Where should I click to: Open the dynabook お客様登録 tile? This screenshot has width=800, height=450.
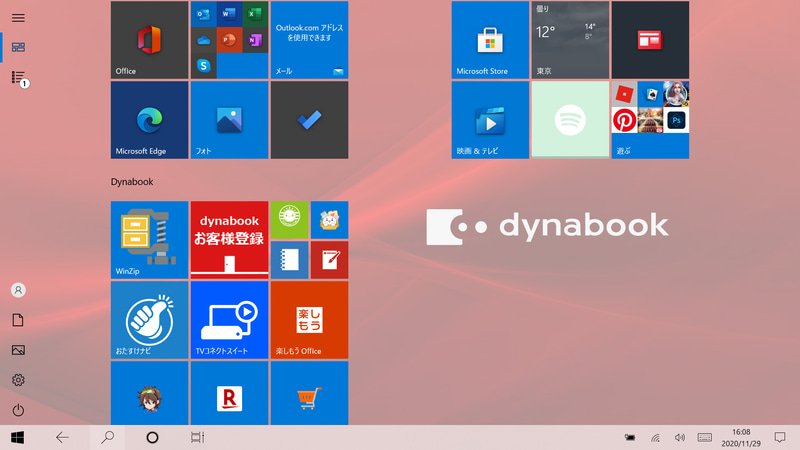coord(230,240)
